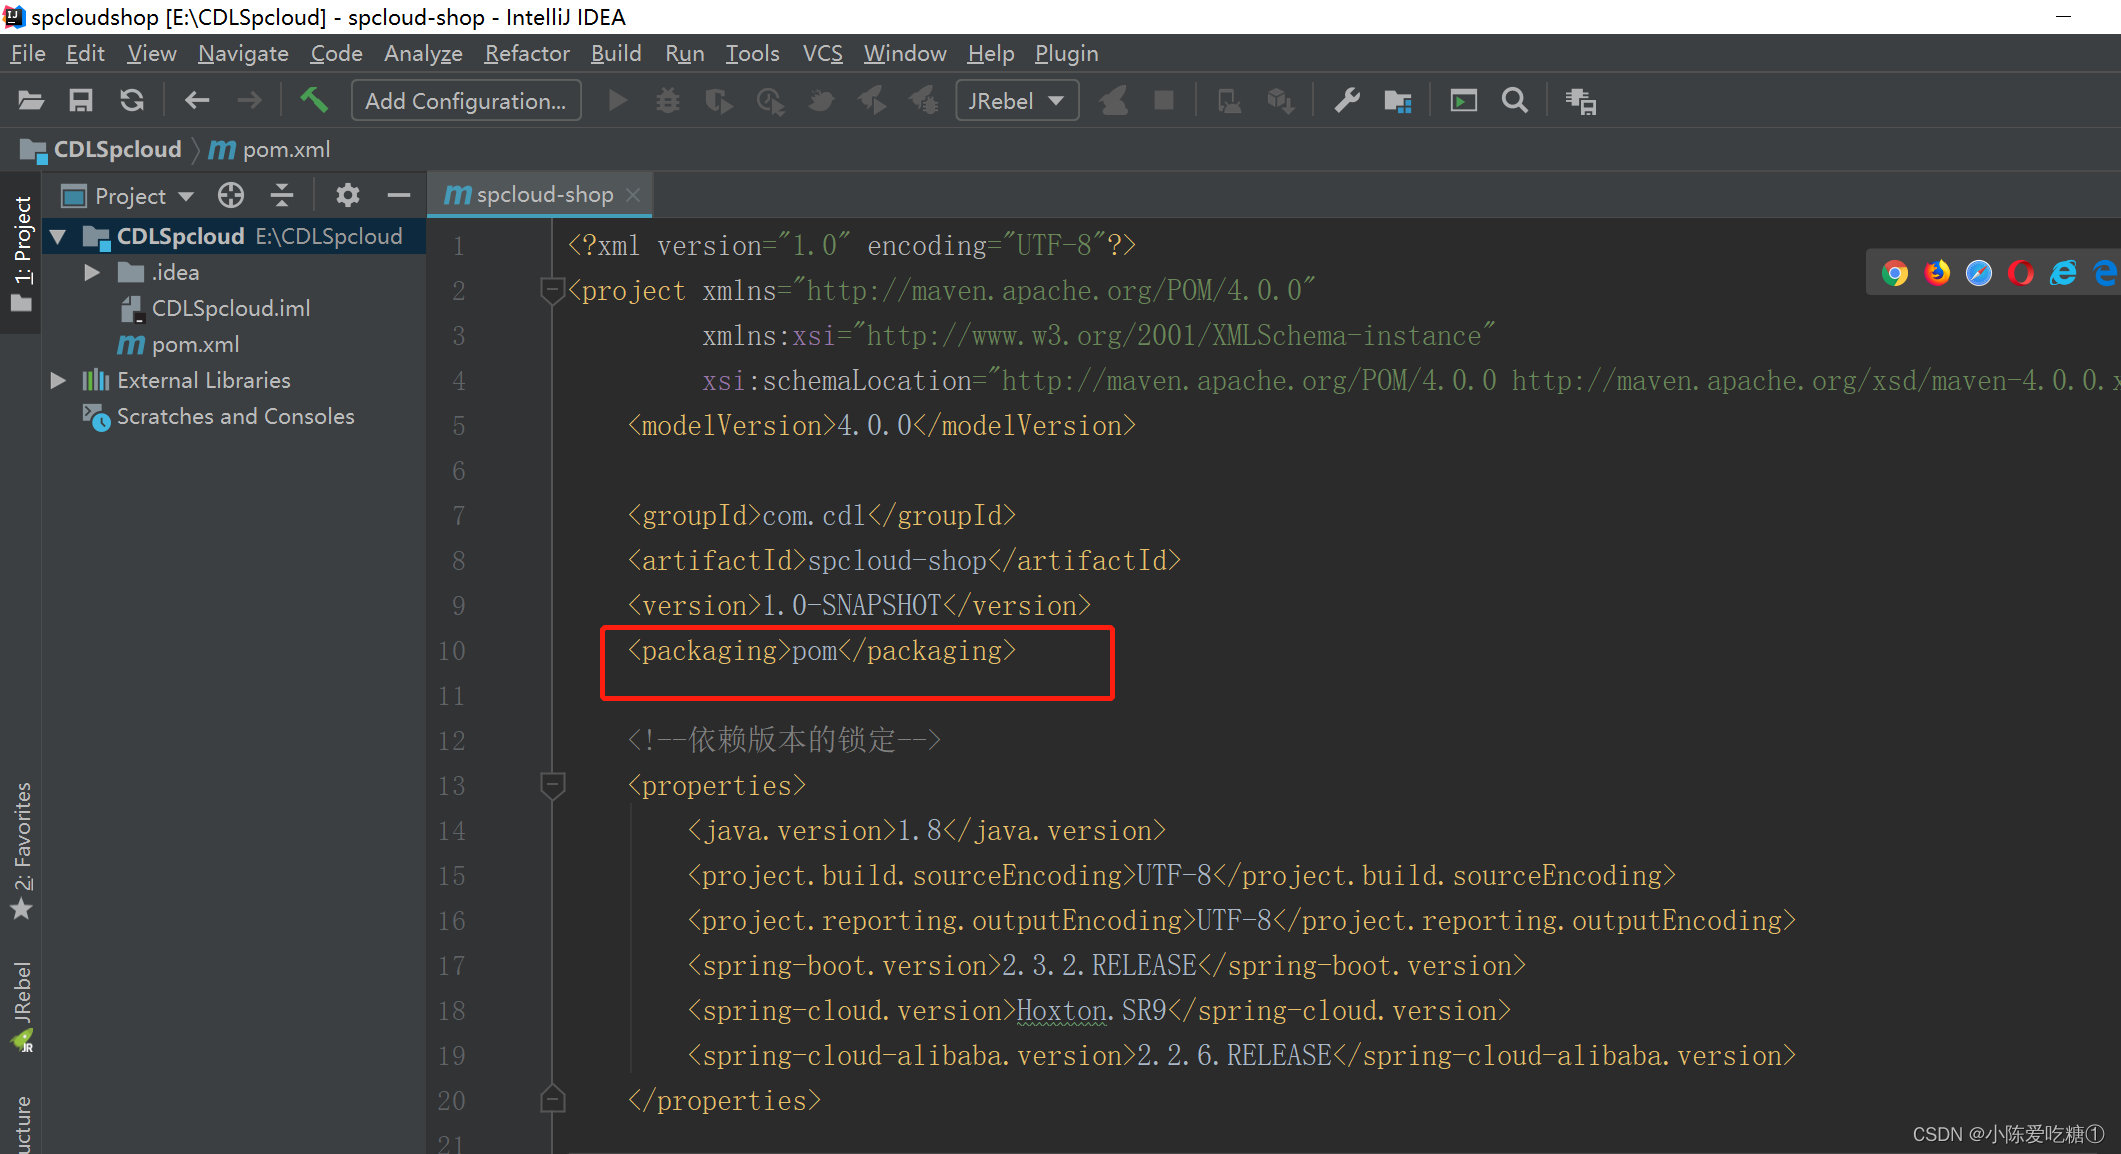Click the Locate current file crosshair icon

[x=231, y=195]
